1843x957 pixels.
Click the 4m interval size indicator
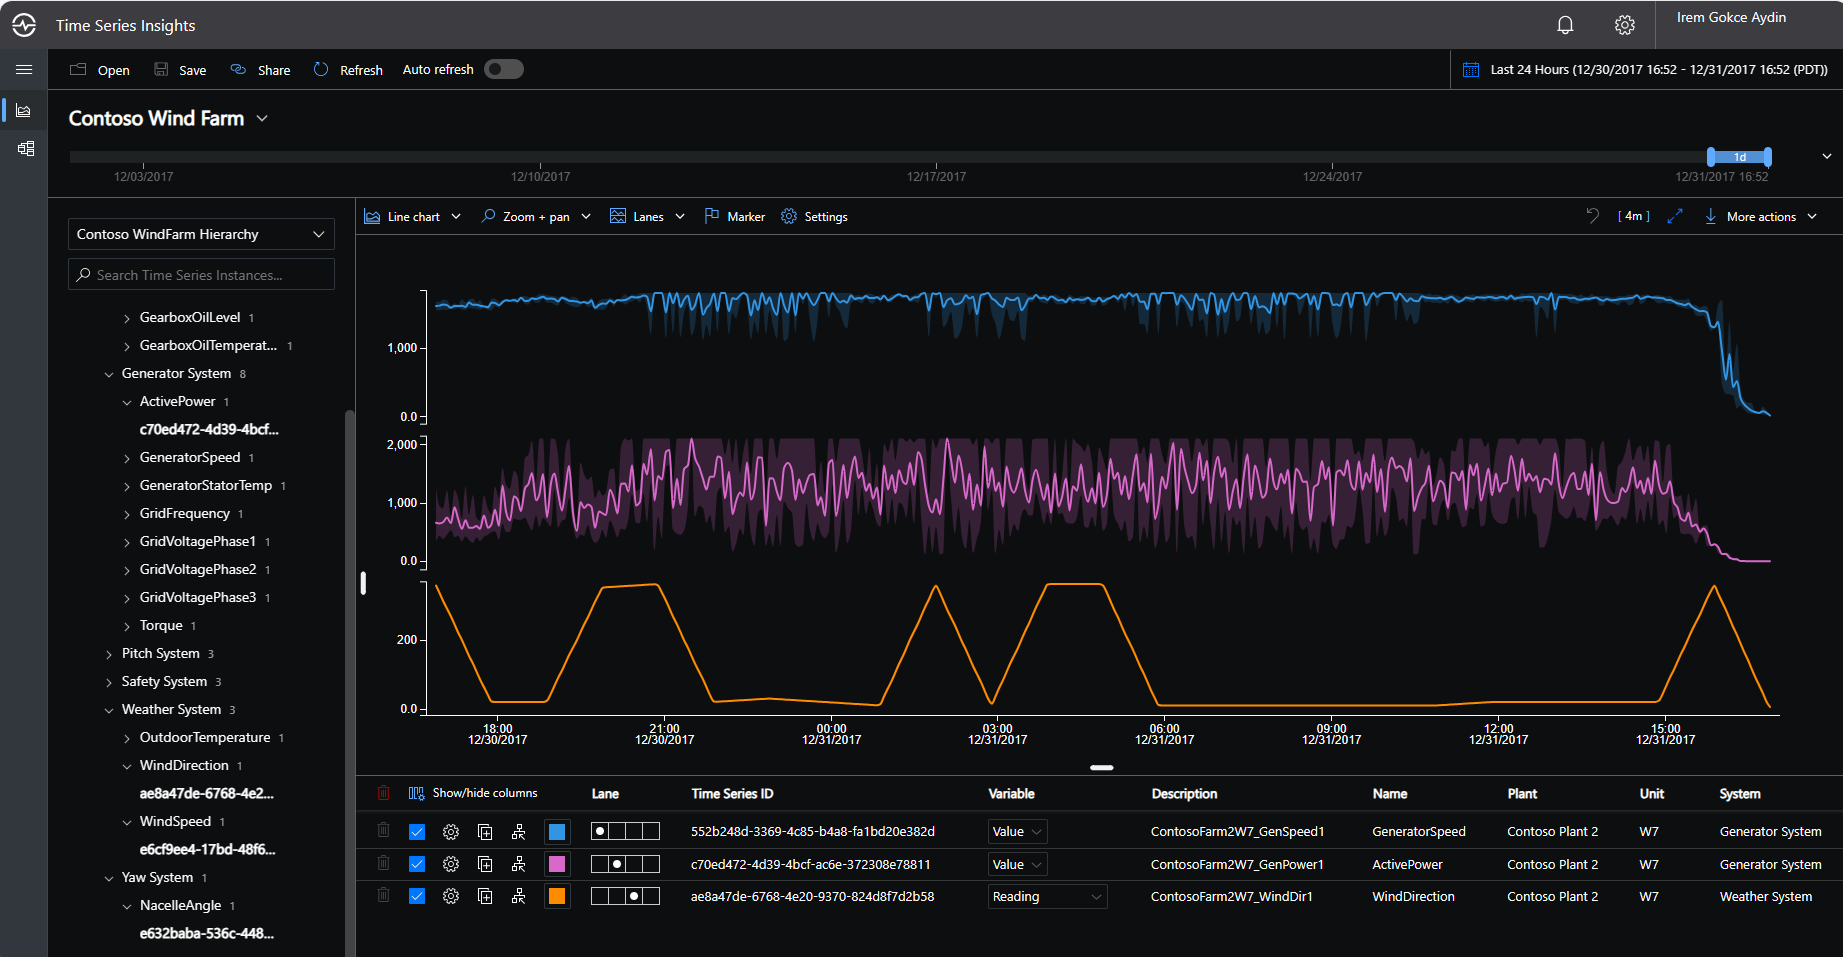coord(1633,216)
